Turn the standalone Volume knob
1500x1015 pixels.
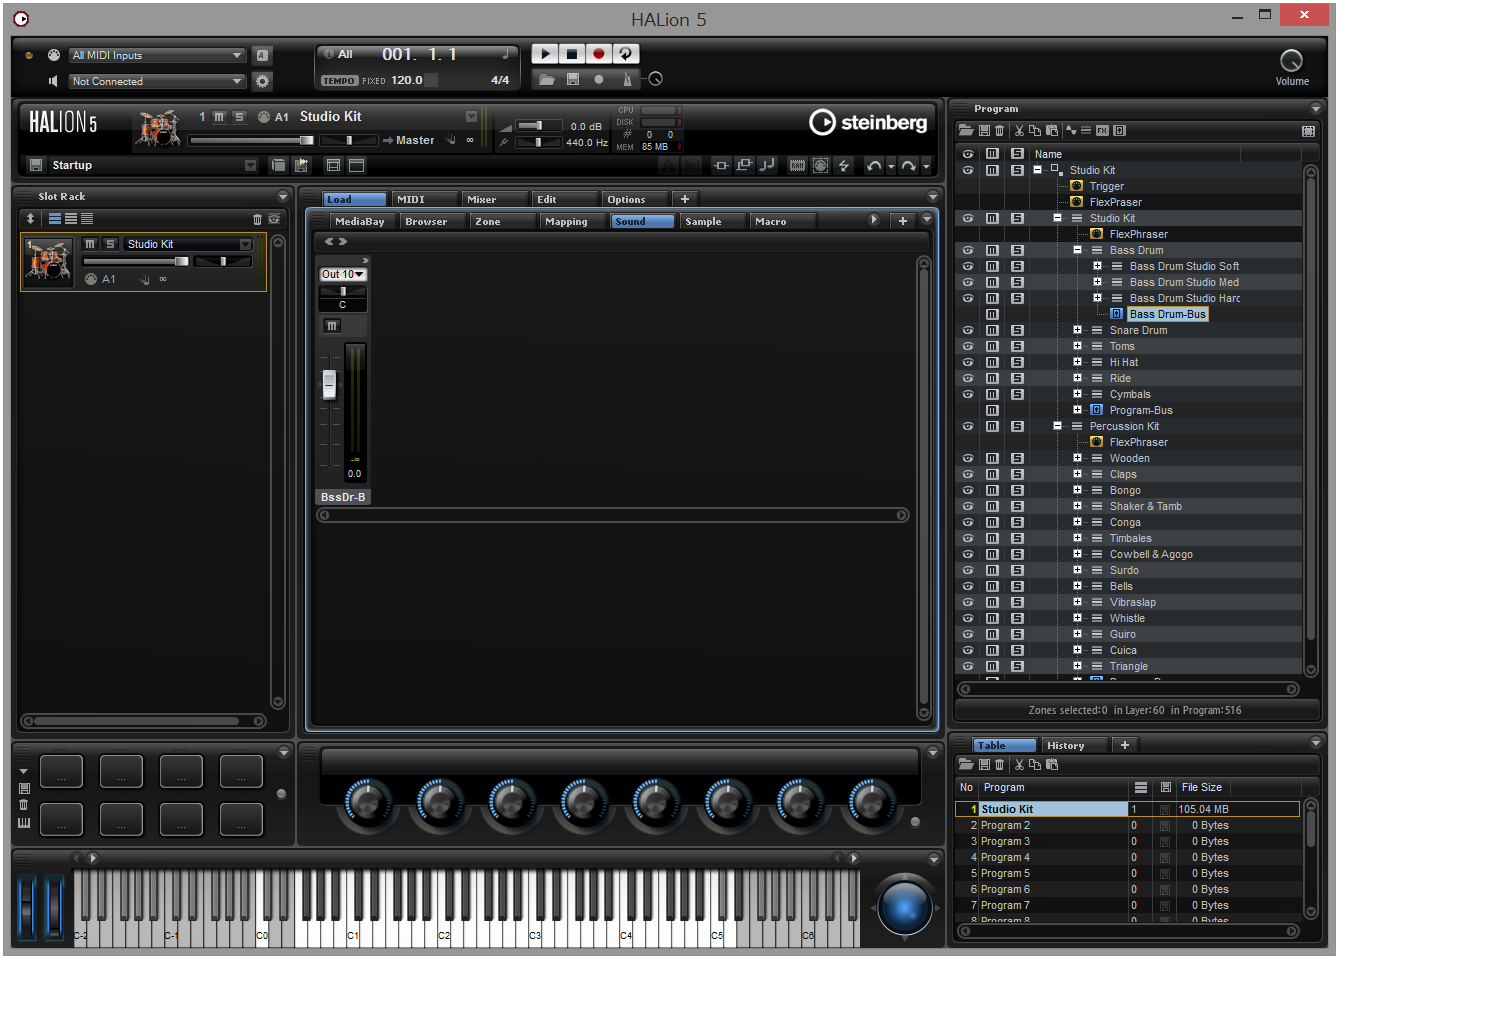point(1291,60)
